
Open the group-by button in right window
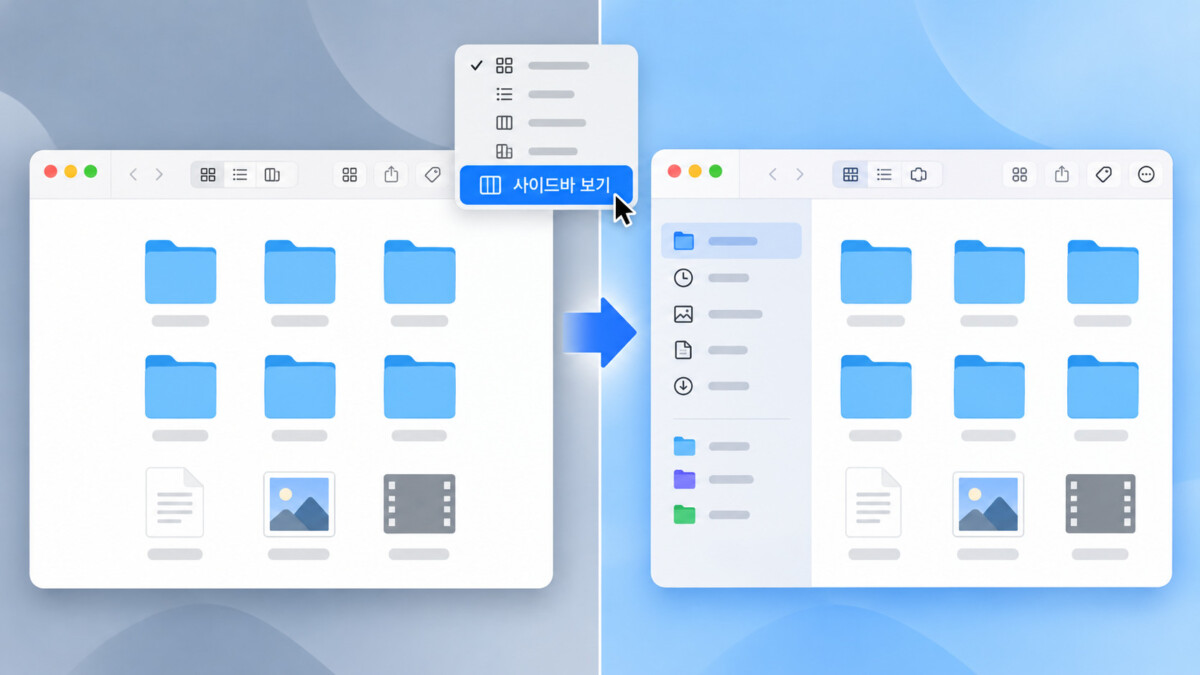[1020, 175]
